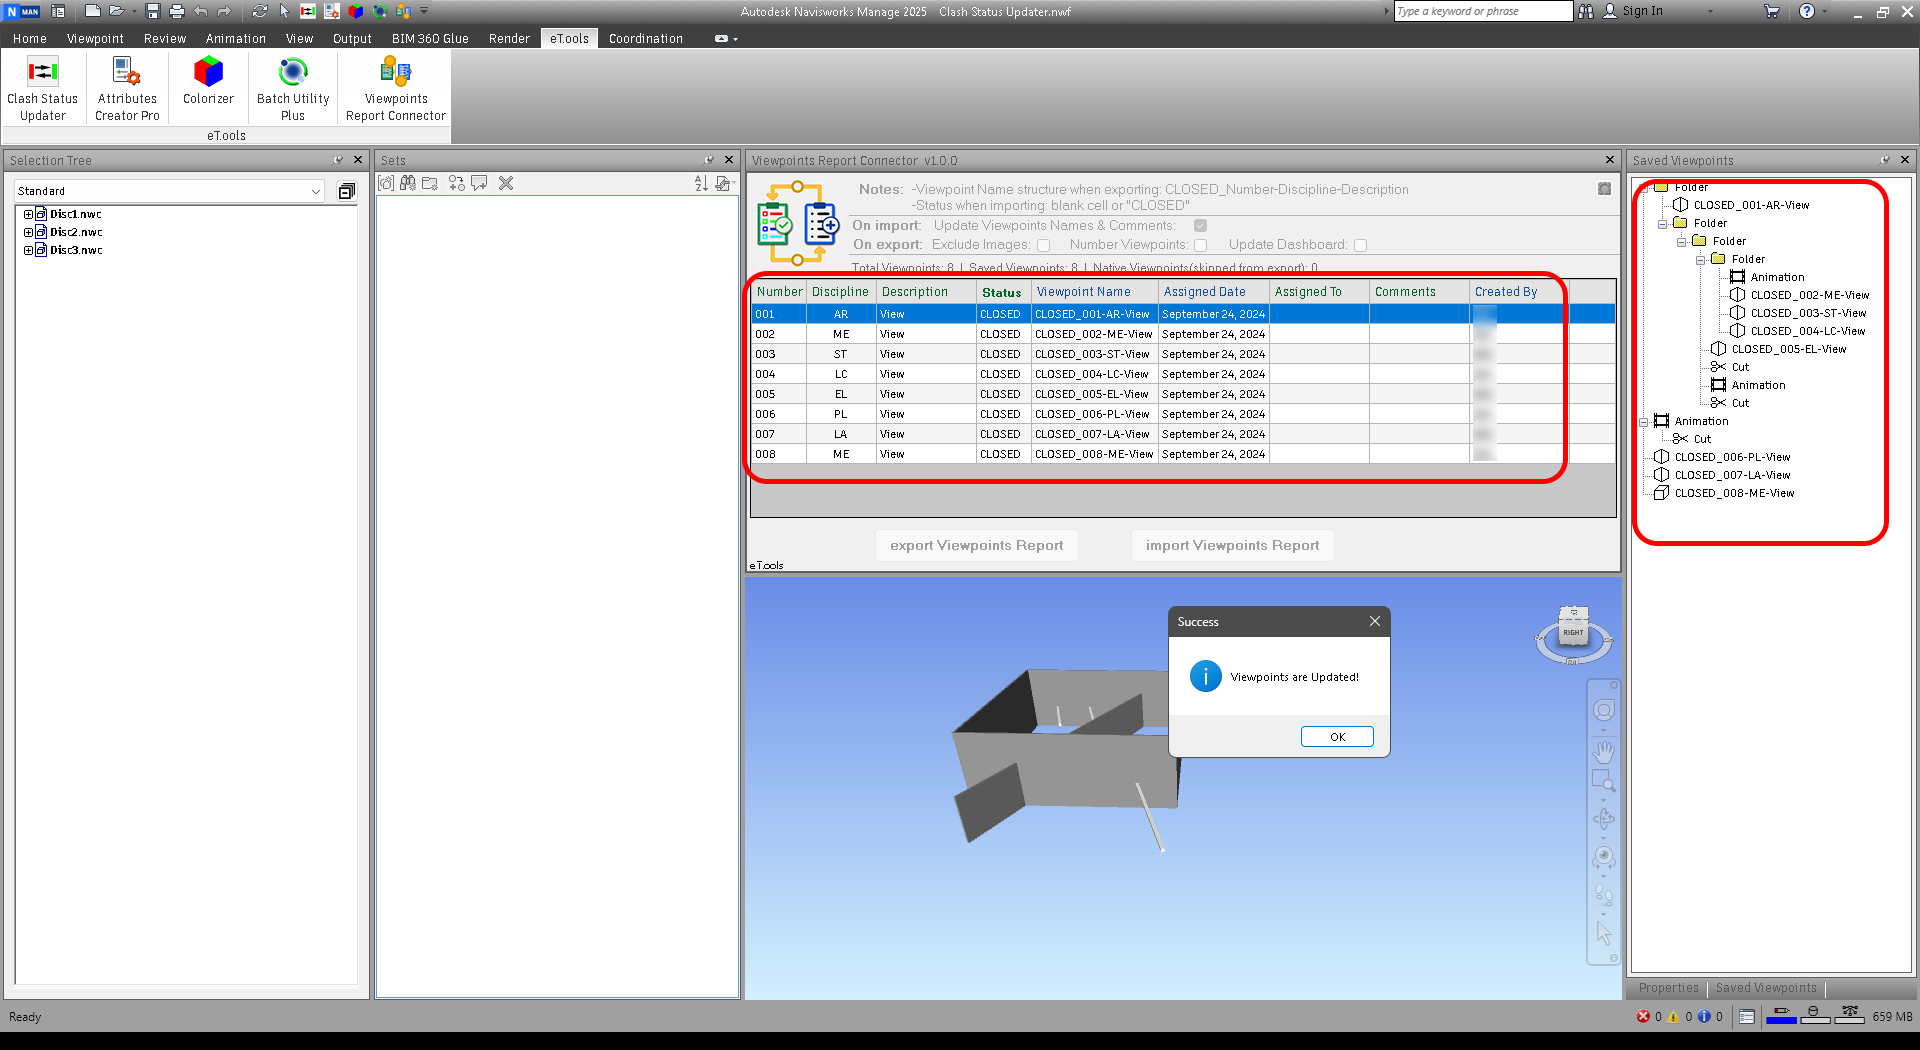Click the Select arrow in navigation bar
Viewport: 1920px width, 1050px height.
pos(1604,933)
